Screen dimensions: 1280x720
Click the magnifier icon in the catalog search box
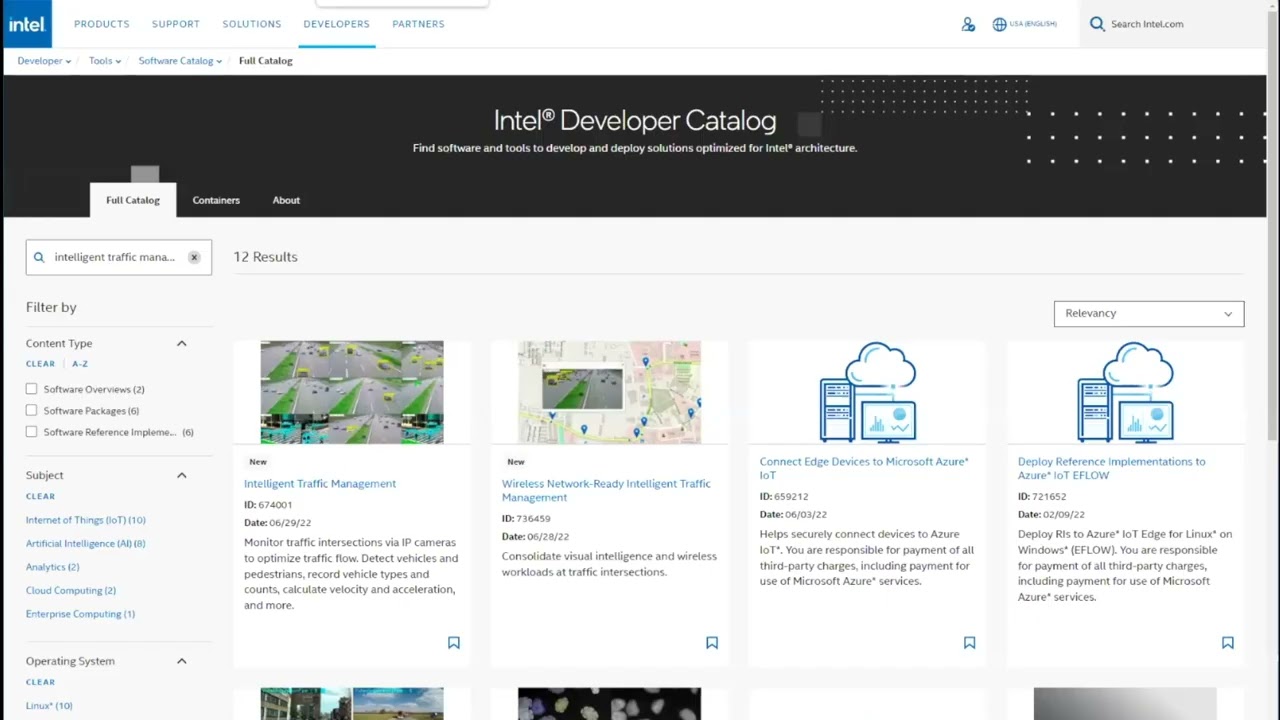coord(39,257)
